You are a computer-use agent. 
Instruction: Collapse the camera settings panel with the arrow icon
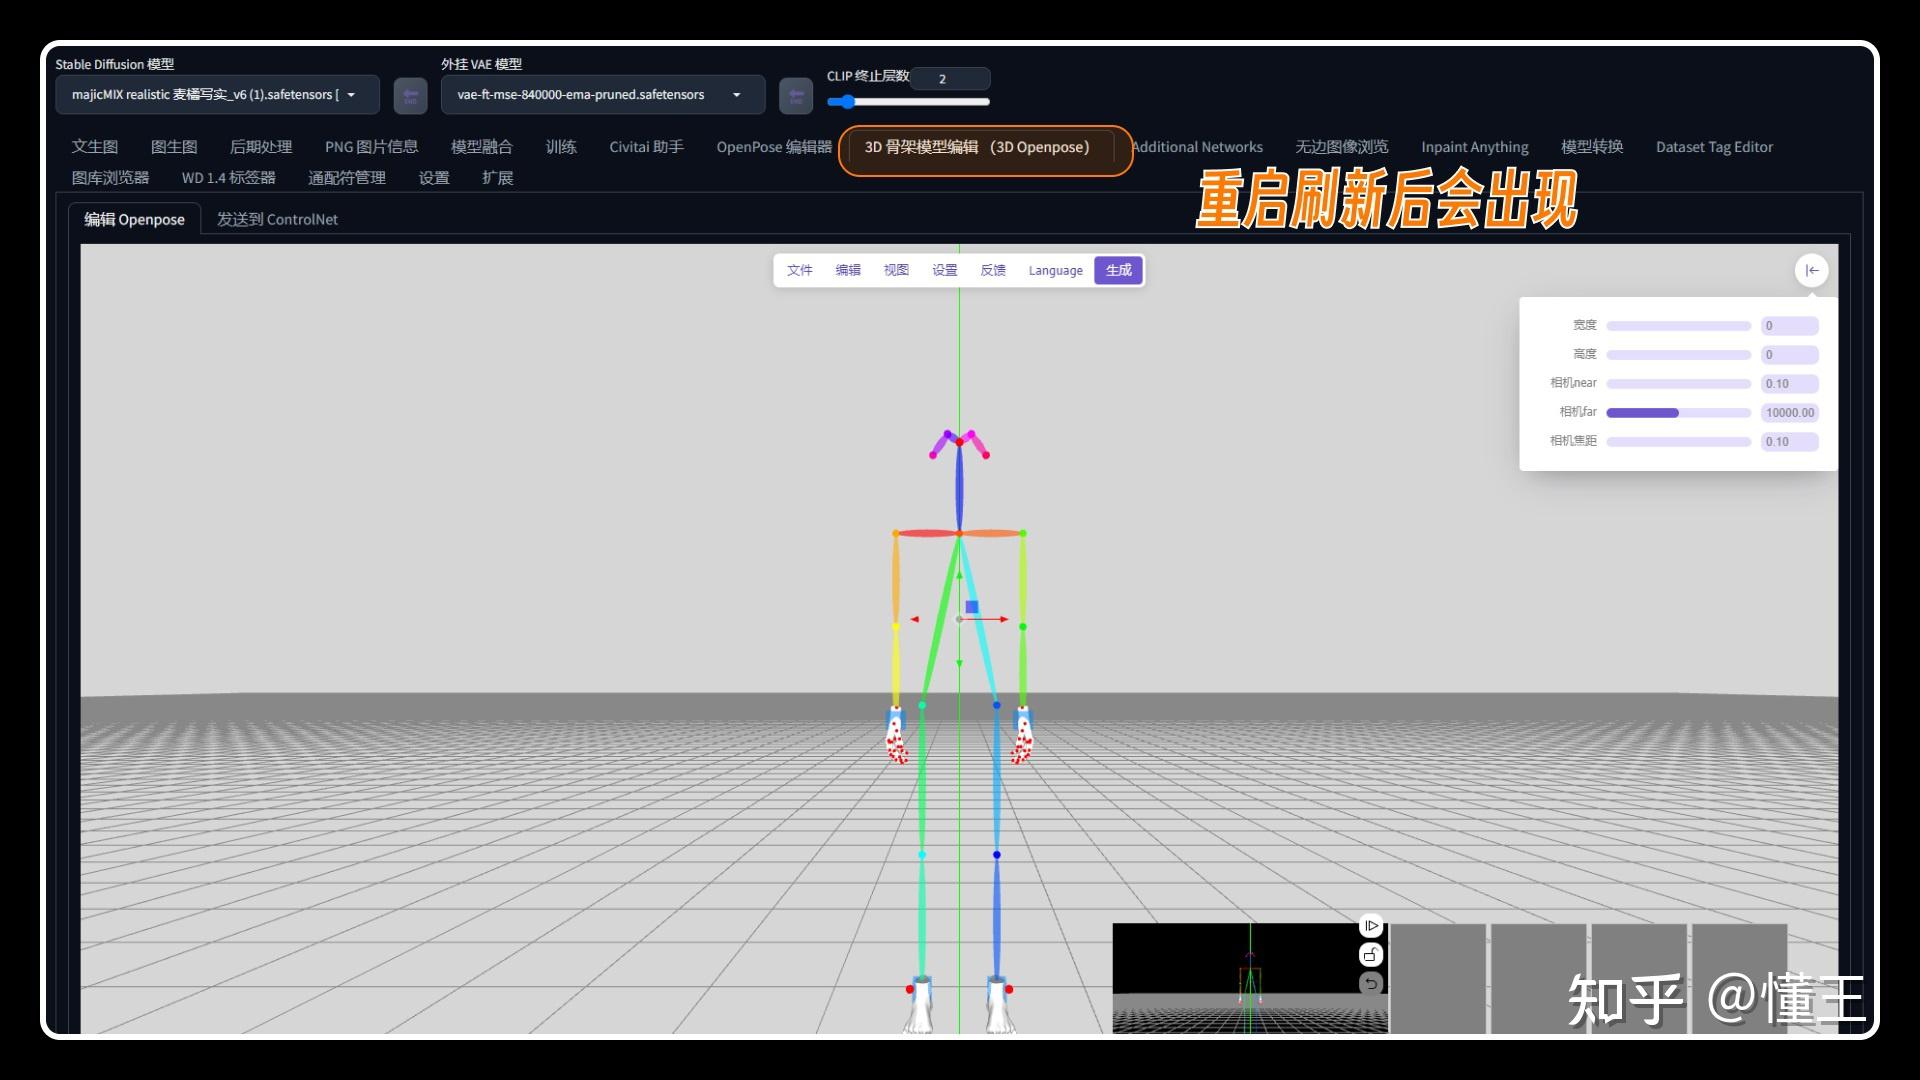pos(1813,270)
